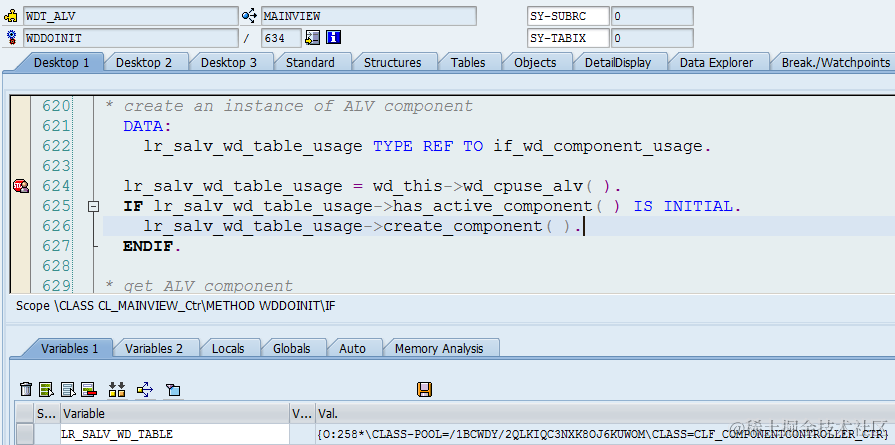The width and height of the screenshot is (895, 445).
Task: Click the filter funnel icon in variables toolbar
Action: pyautogui.click(x=173, y=390)
